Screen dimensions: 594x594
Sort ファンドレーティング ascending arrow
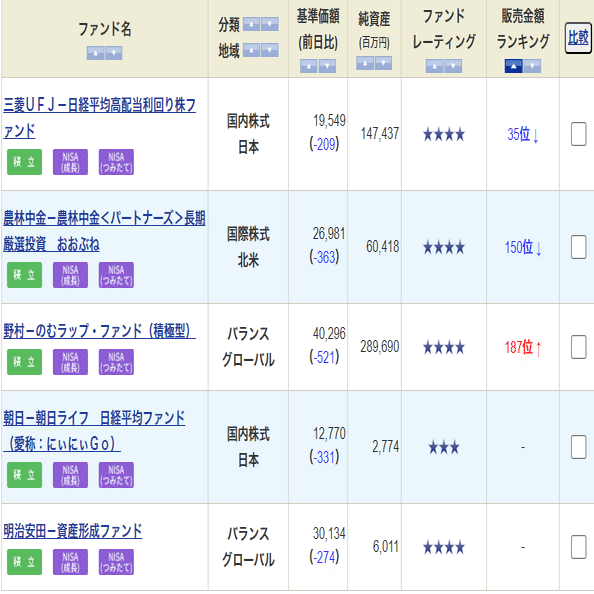point(435,66)
